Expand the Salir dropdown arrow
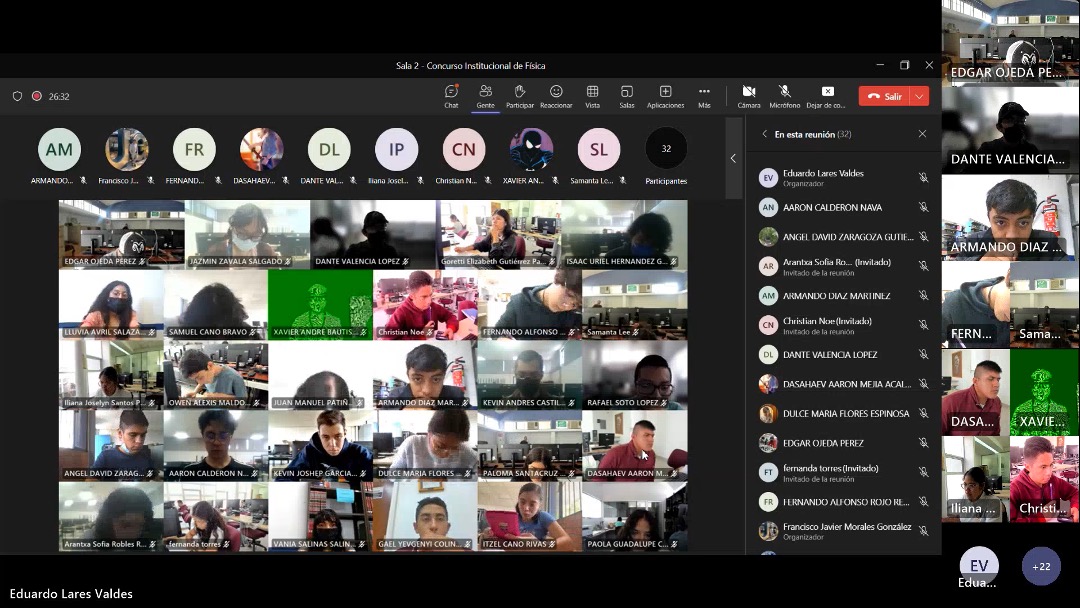This screenshot has width=1080, height=608. point(919,97)
